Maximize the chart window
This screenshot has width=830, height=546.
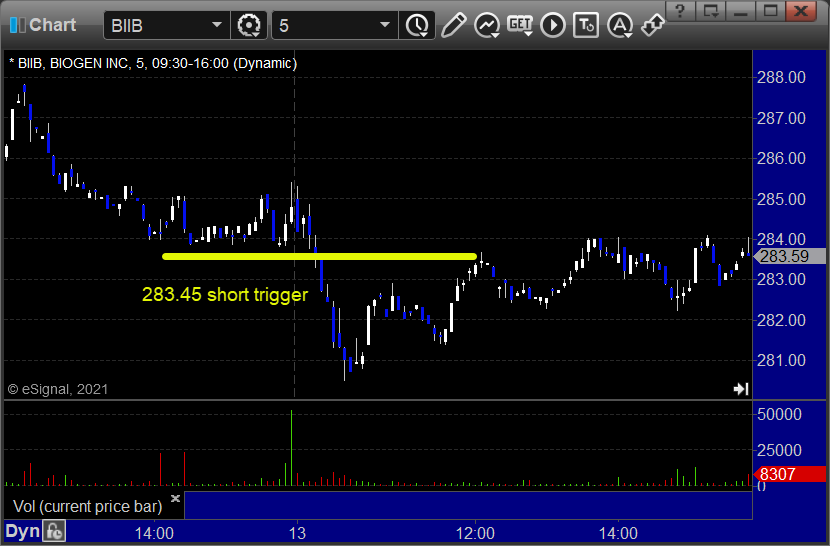click(771, 11)
